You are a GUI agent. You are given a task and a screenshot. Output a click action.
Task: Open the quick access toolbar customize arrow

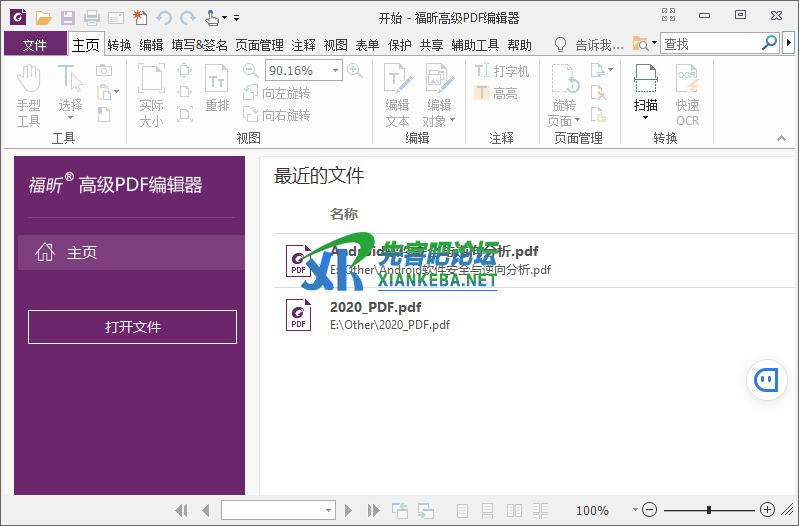click(x=237, y=18)
